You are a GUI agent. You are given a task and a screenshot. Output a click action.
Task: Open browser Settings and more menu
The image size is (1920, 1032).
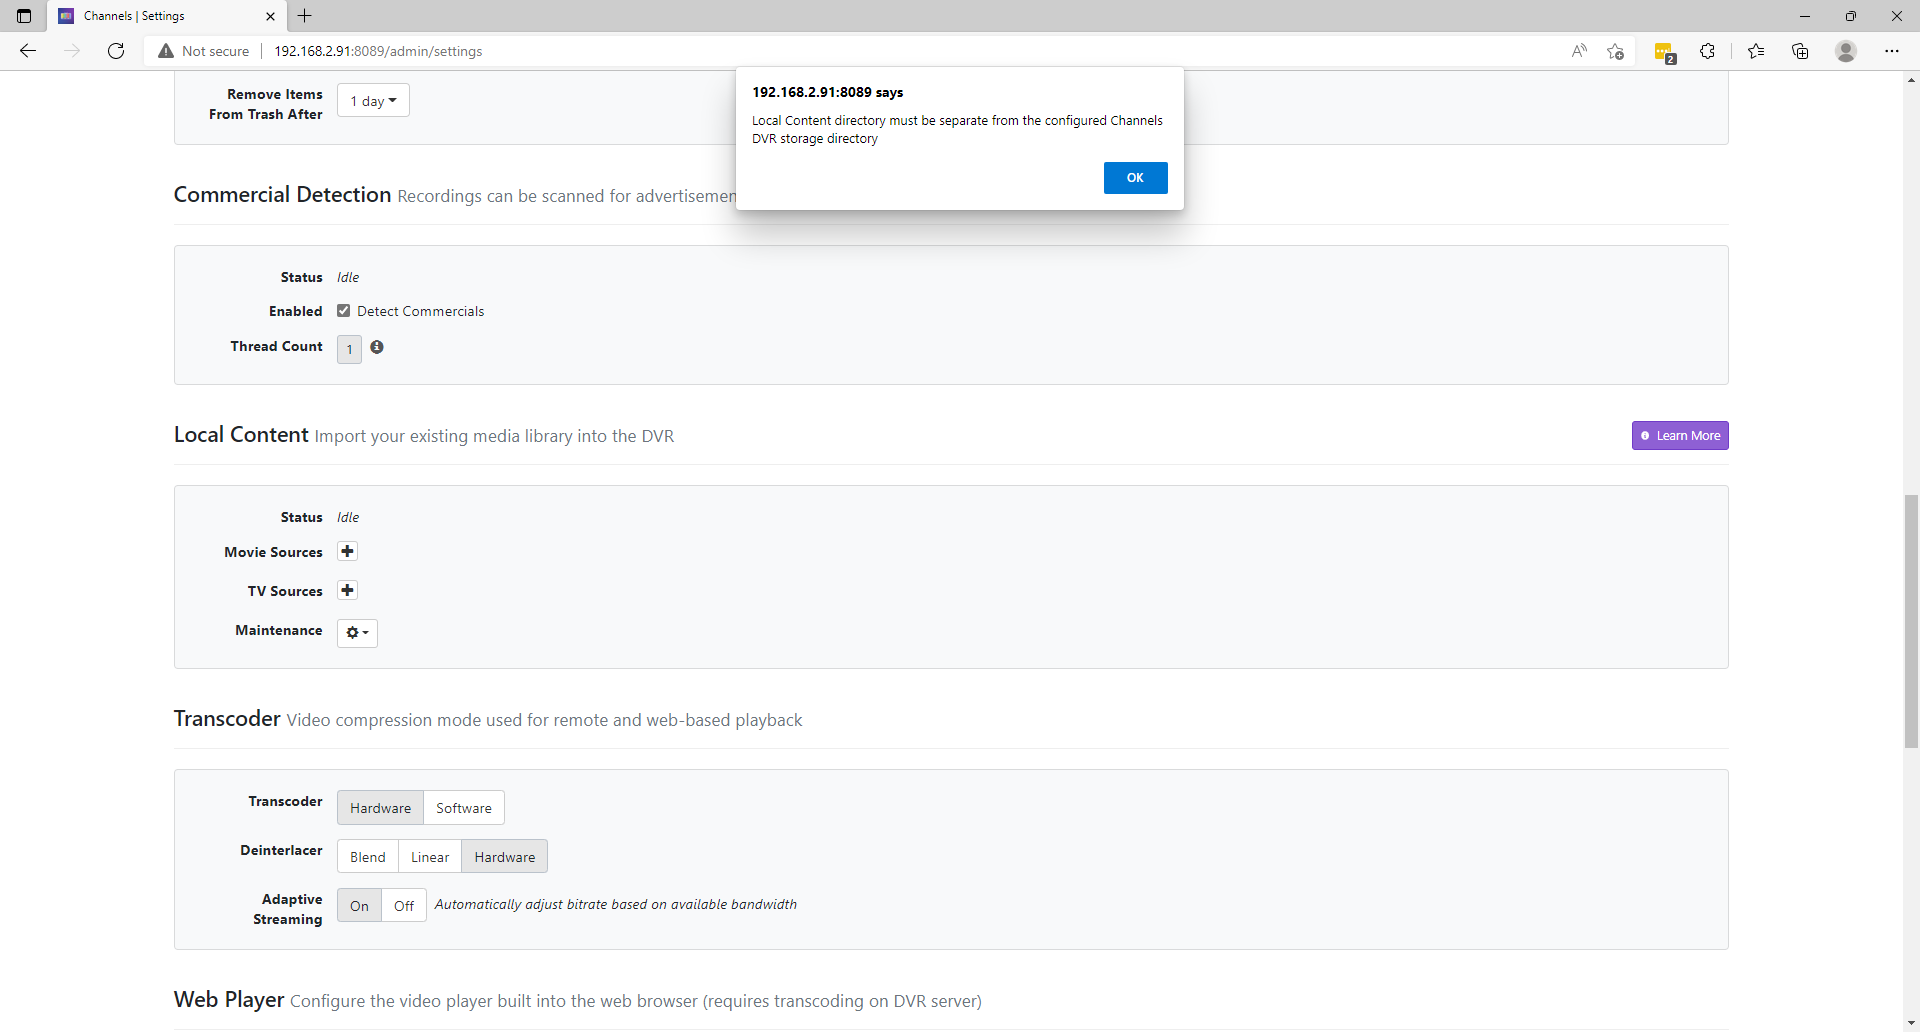tap(1891, 51)
